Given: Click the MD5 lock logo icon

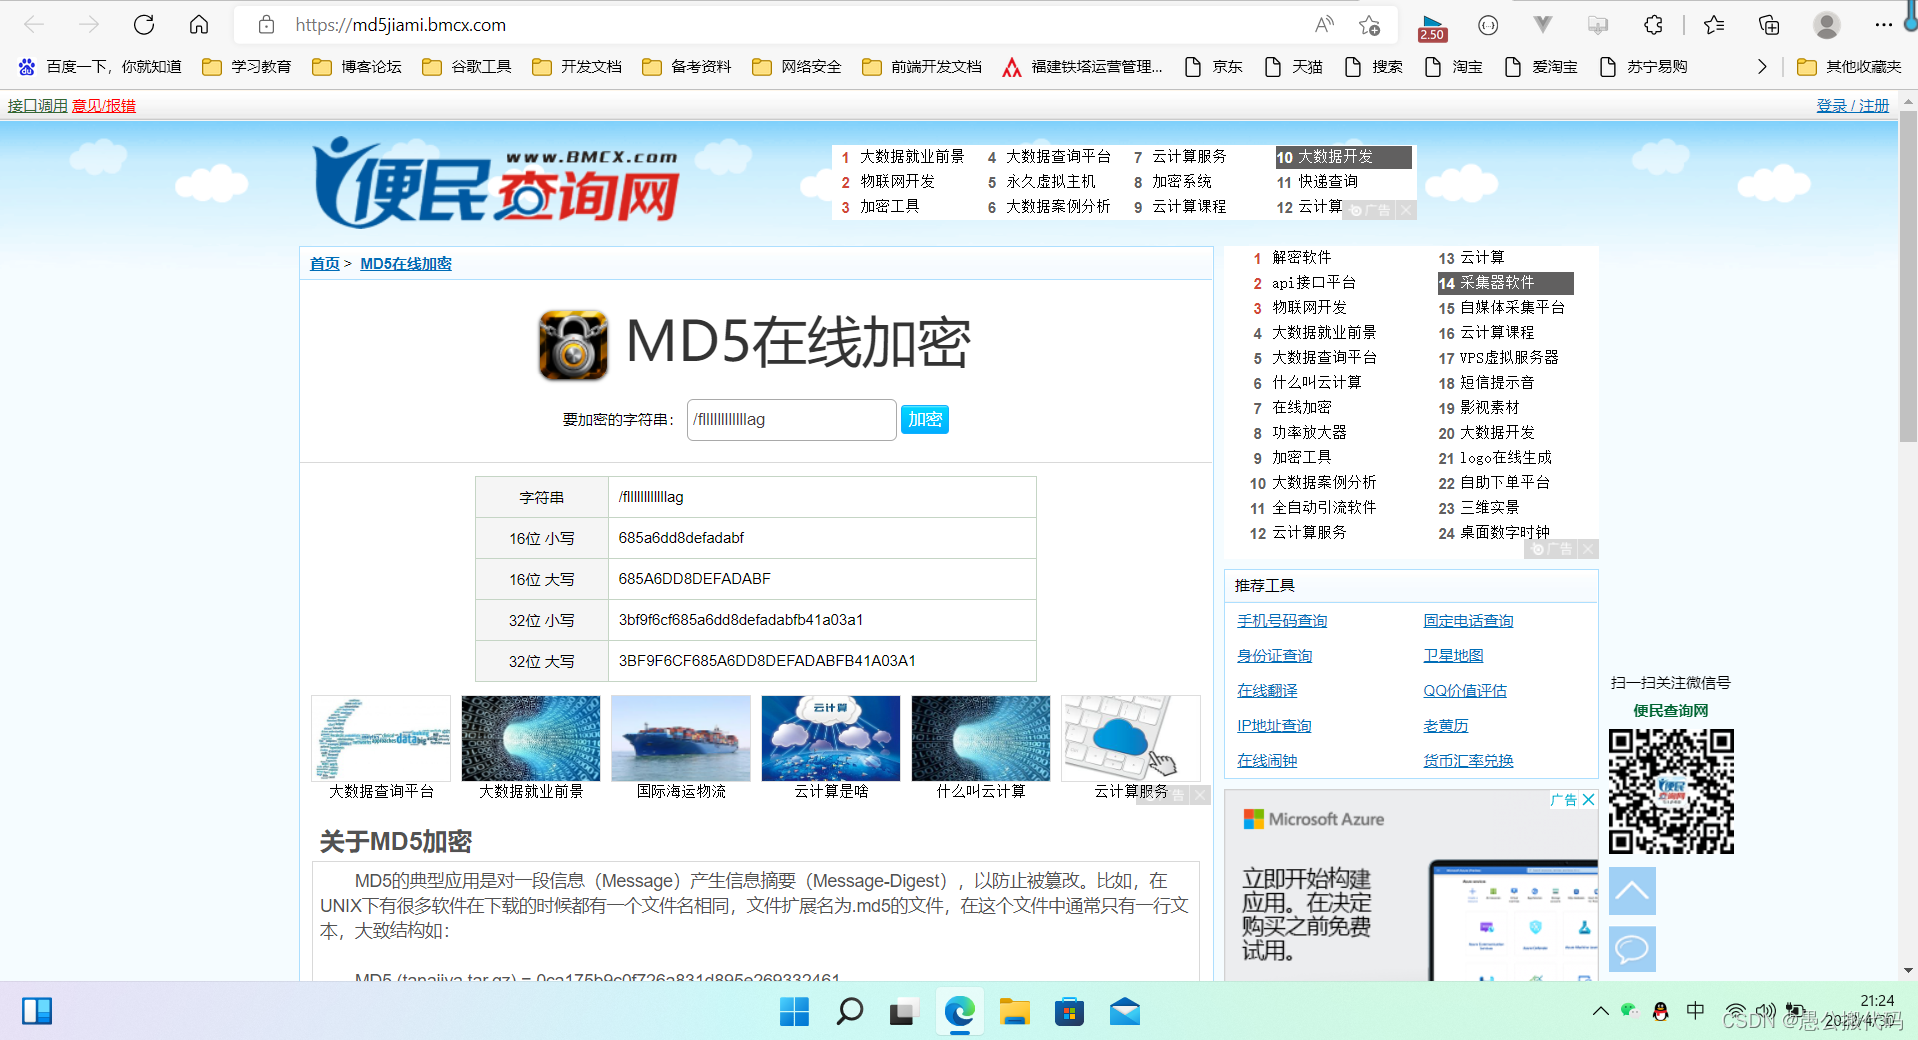Looking at the screenshot, I should [573, 345].
